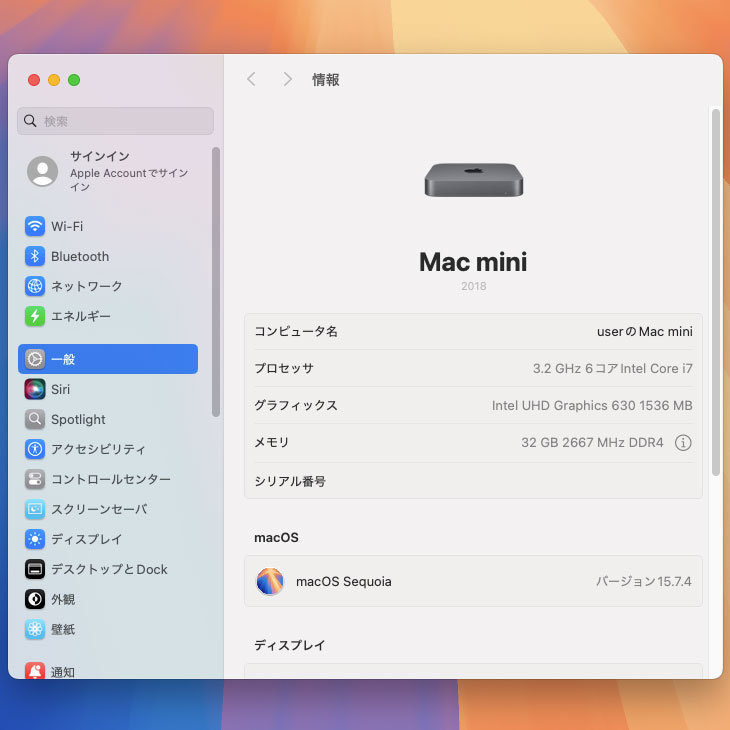Click the sidebar vertical scrollbar

pyautogui.click(x=216, y=280)
